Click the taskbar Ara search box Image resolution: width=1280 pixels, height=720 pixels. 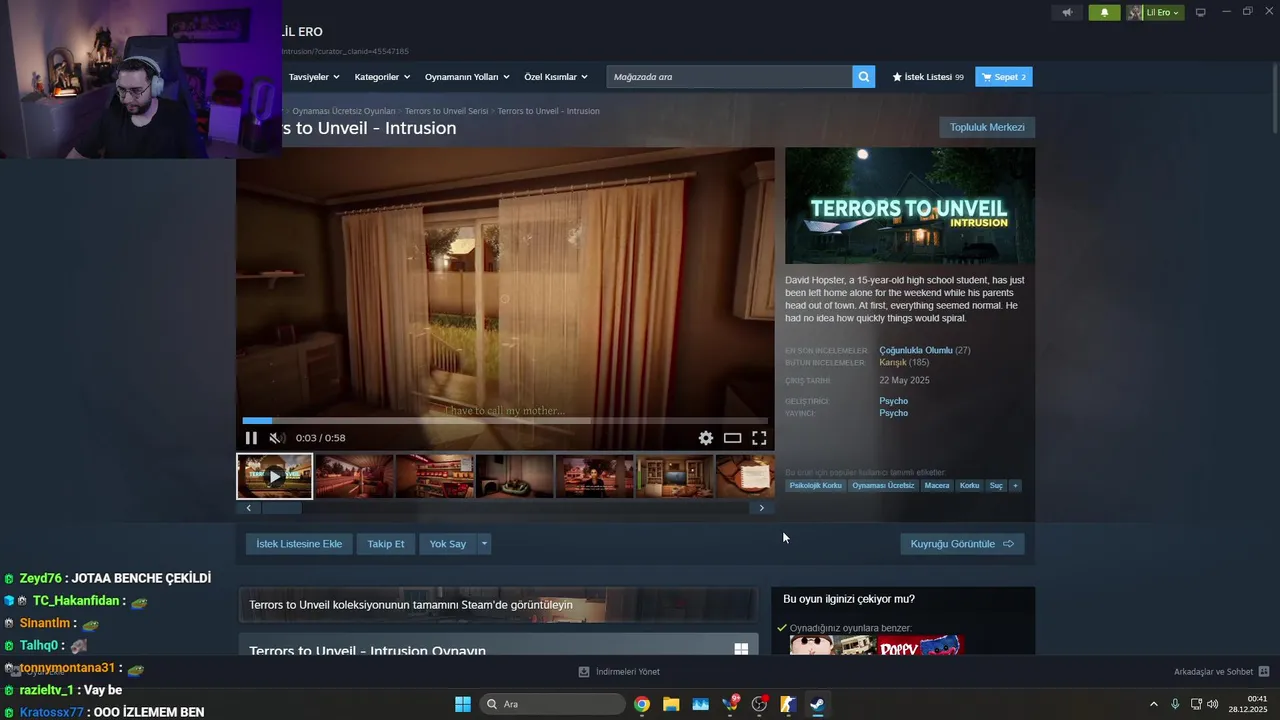[x=552, y=704]
